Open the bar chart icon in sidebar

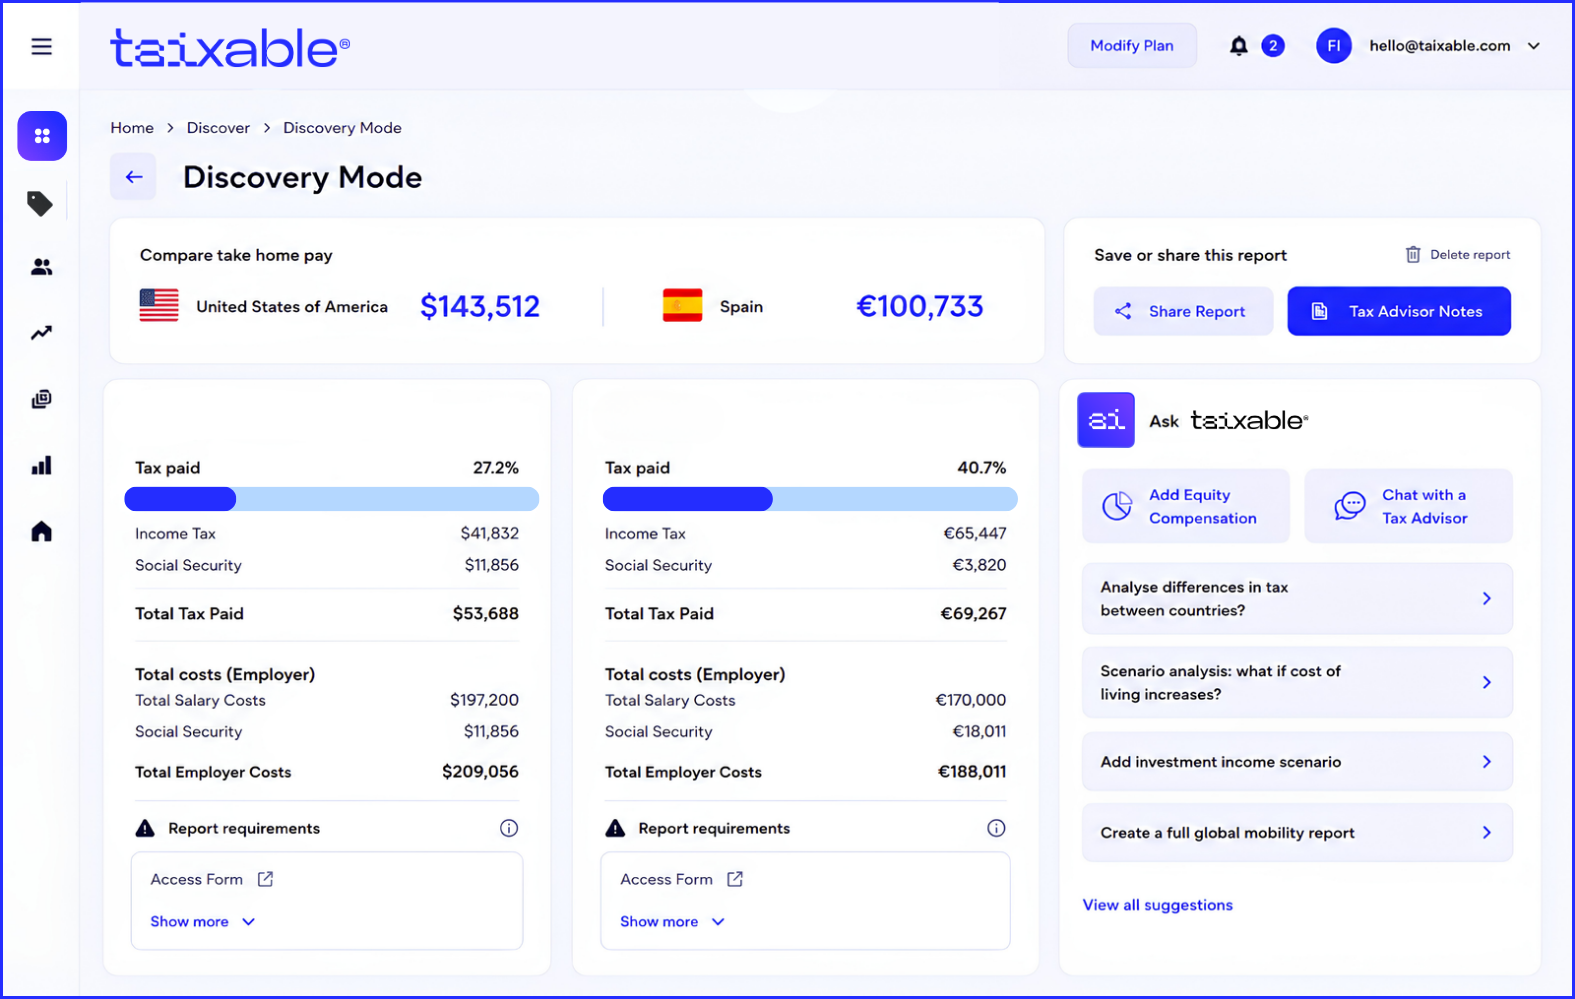click(41, 465)
